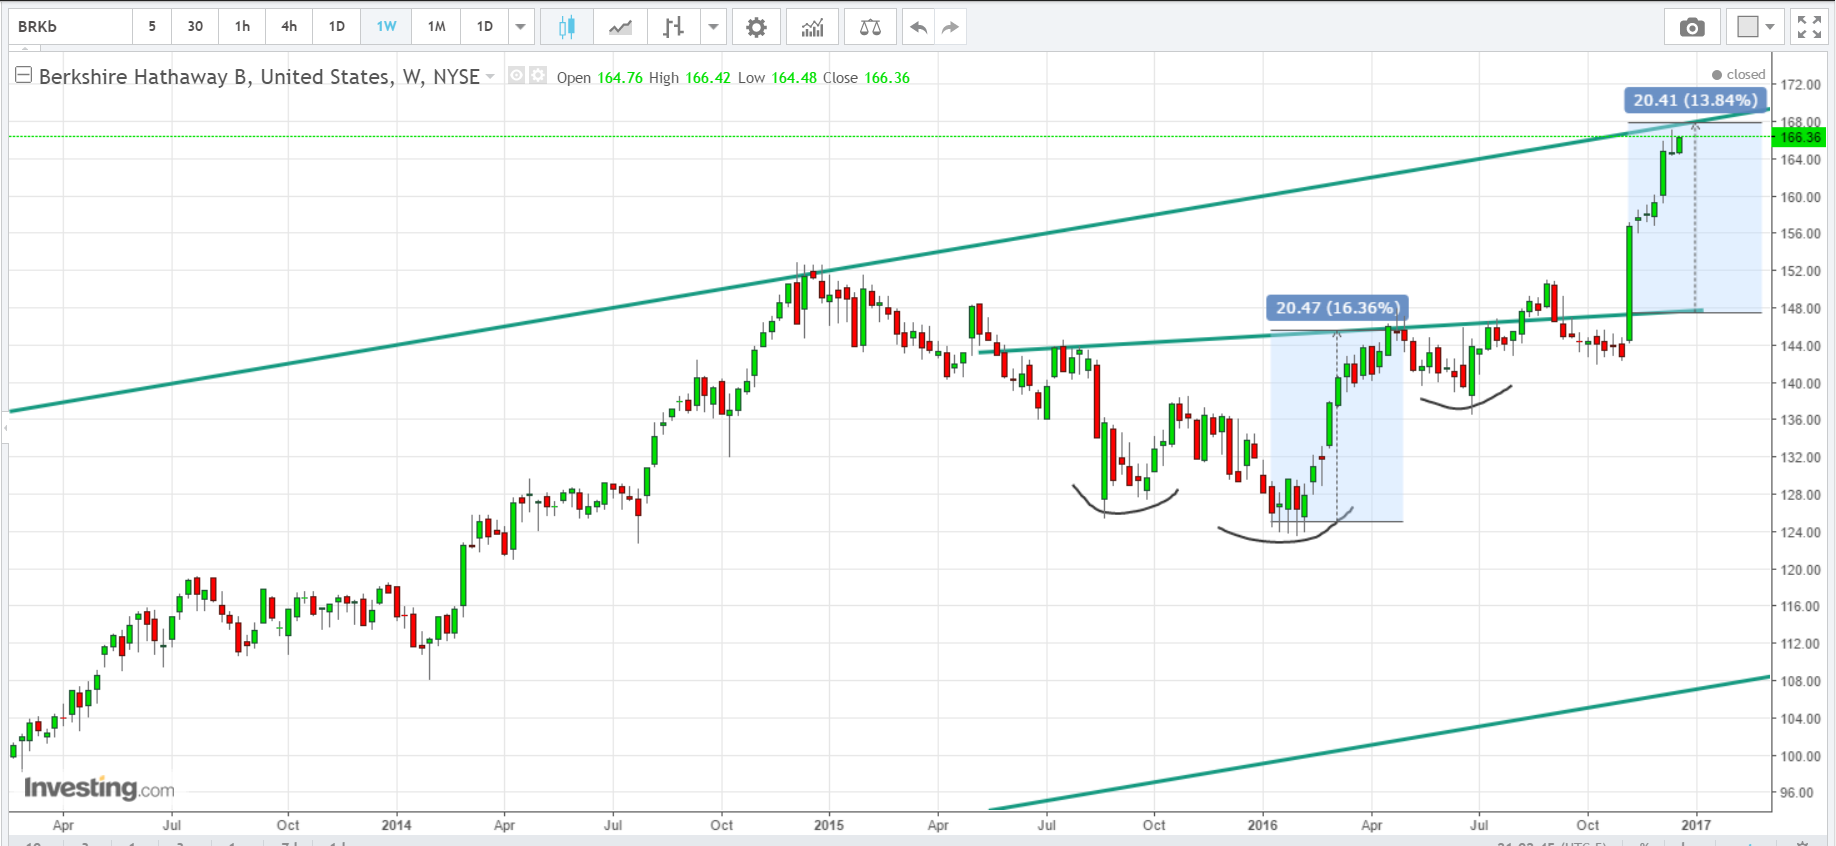
Task: Select the candlestick chart type icon
Action: [567, 27]
